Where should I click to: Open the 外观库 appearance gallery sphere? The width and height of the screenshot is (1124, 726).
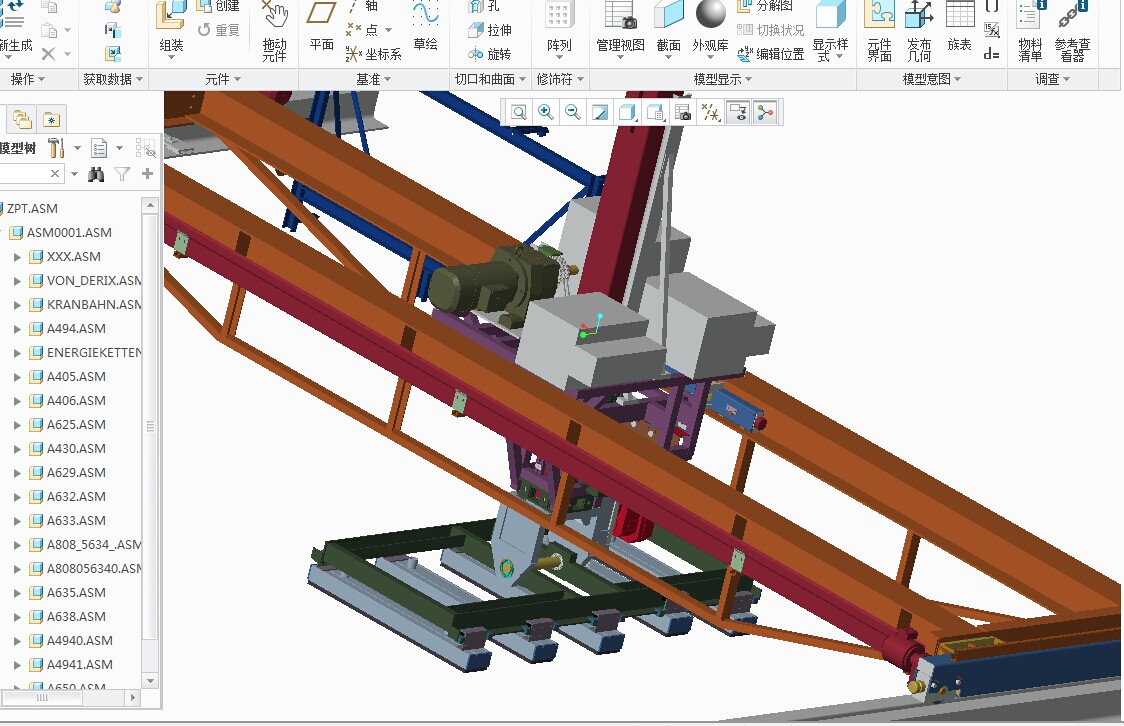710,15
